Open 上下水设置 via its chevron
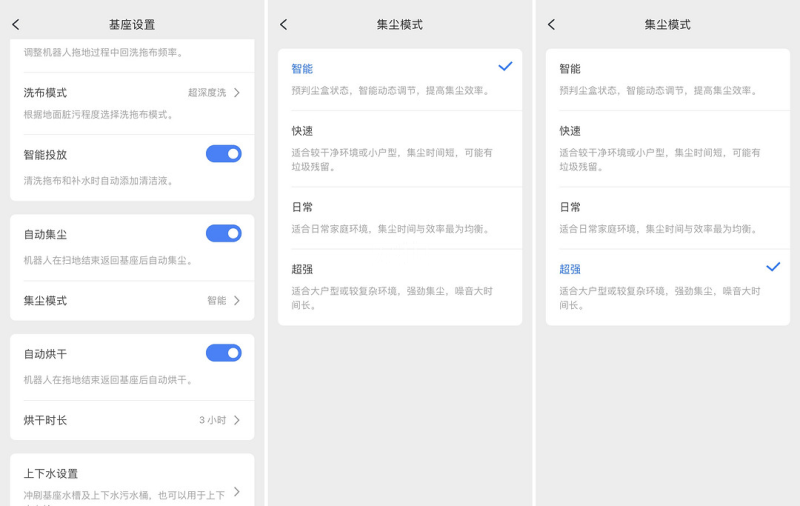The height and width of the screenshot is (506, 800). point(237,491)
